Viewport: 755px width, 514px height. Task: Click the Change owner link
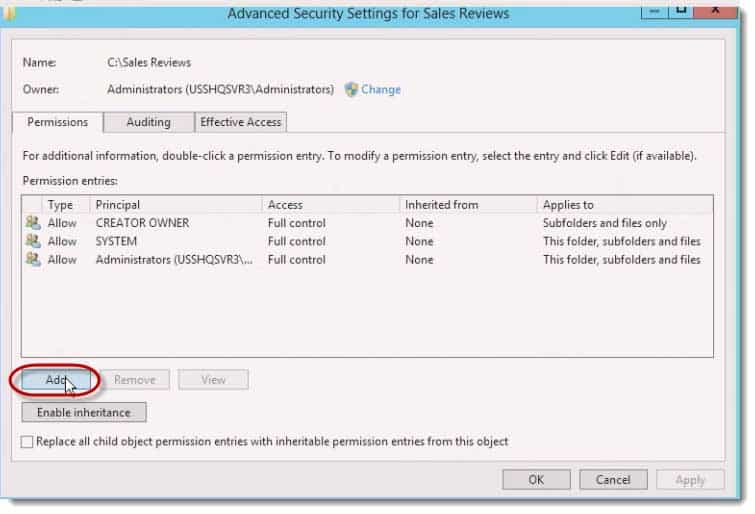tap(380, 90)
